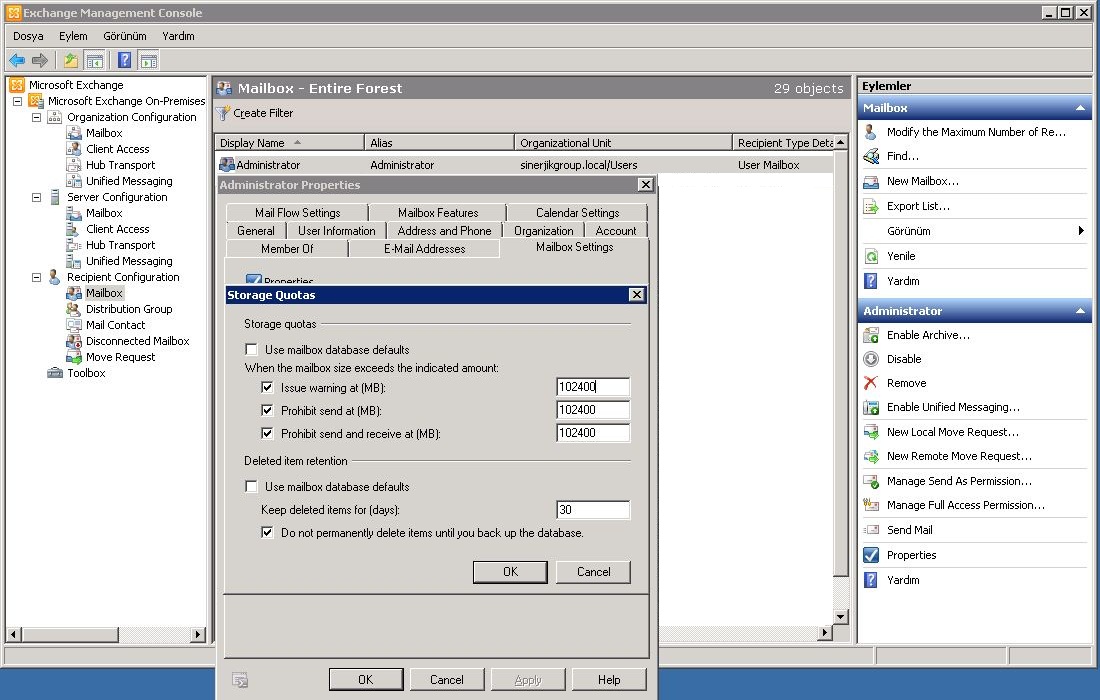Collapse Organization Configuration tree node
The image size is (1100, 700).
tap(36, 117)
